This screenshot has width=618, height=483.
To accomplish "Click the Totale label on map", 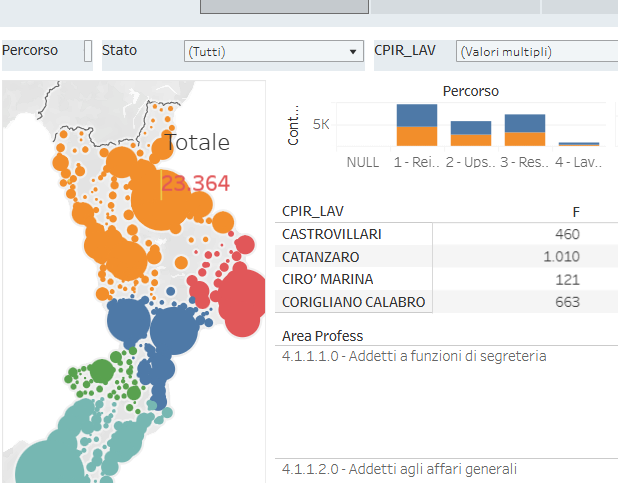I will tap(197, 142).
